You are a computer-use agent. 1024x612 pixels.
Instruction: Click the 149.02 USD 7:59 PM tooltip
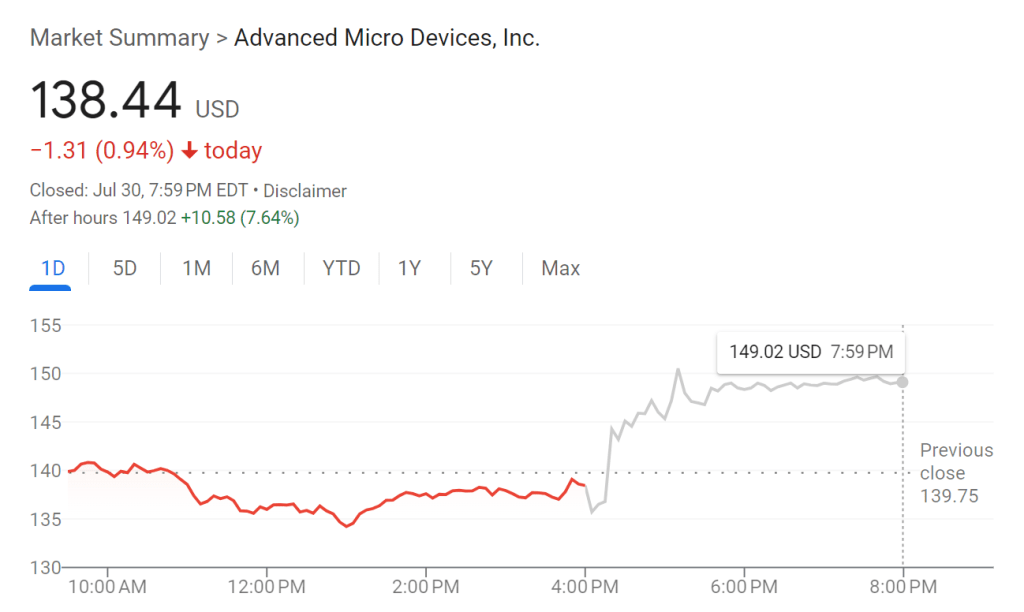click(x=811, y=352)
